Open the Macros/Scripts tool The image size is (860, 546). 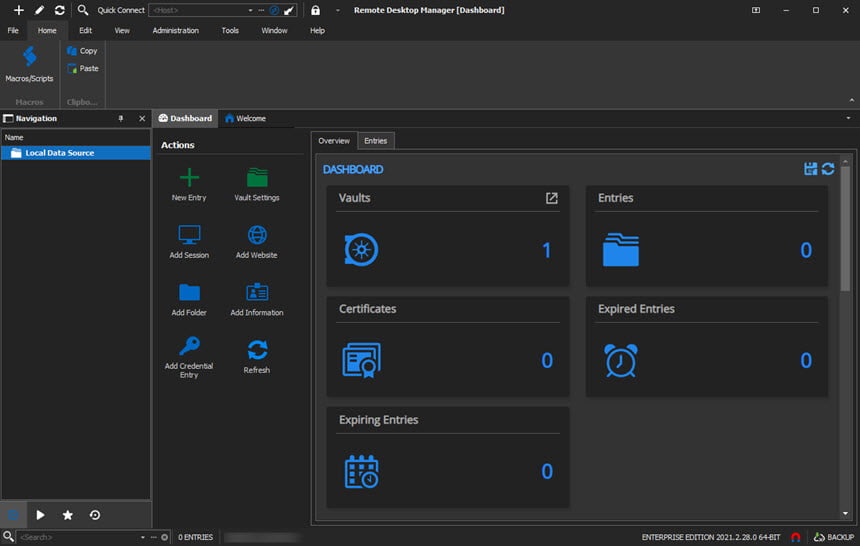coord(30,64)
